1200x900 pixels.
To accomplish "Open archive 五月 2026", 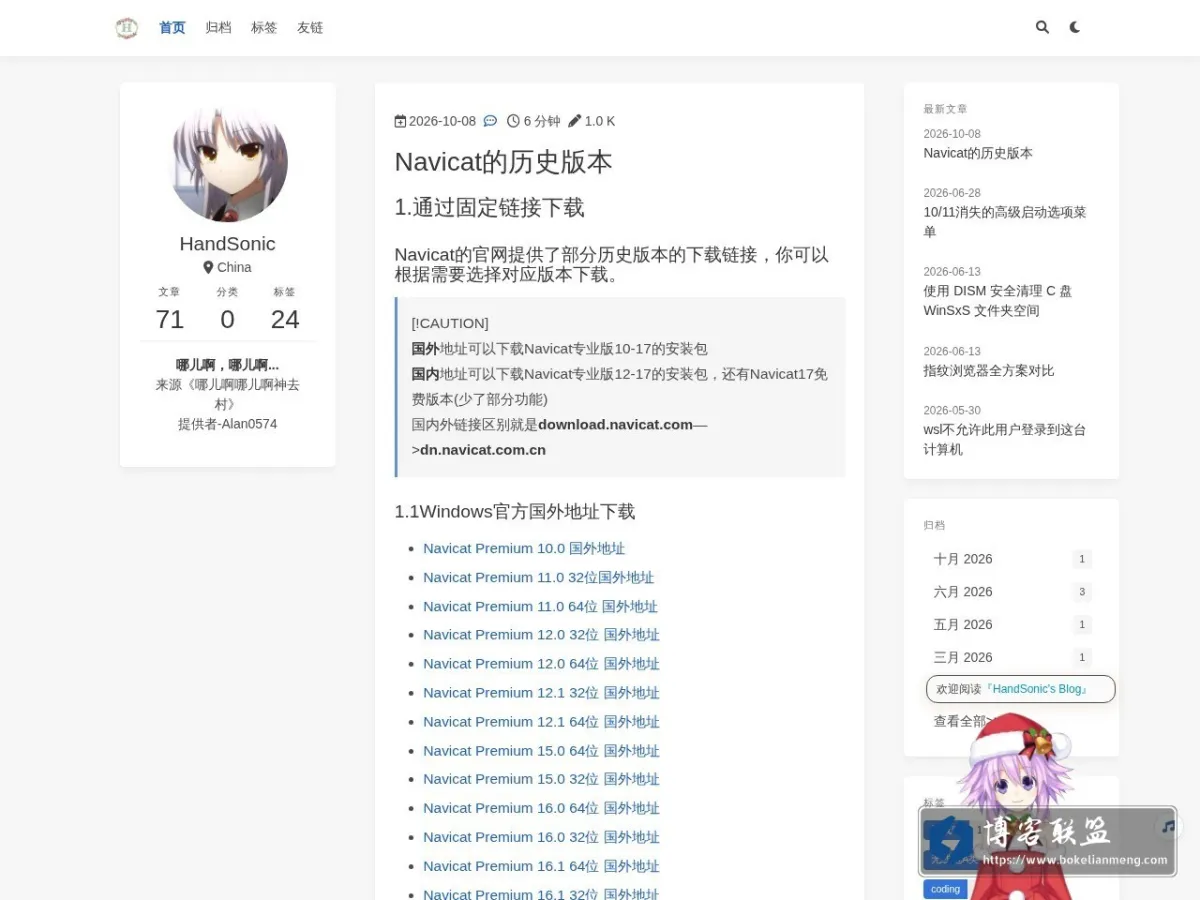I will coord(1011,625).
